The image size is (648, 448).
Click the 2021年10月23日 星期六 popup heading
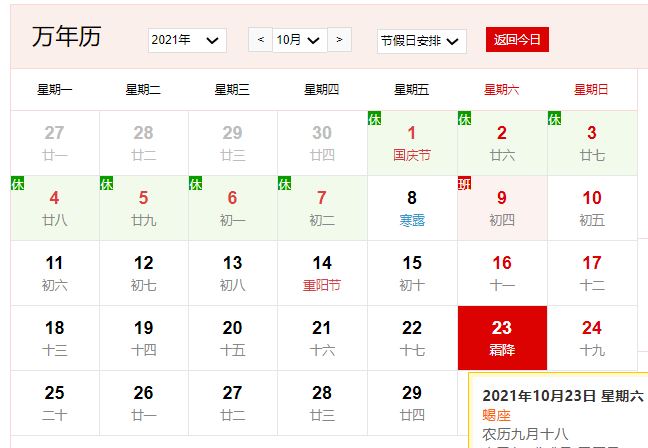563,396
